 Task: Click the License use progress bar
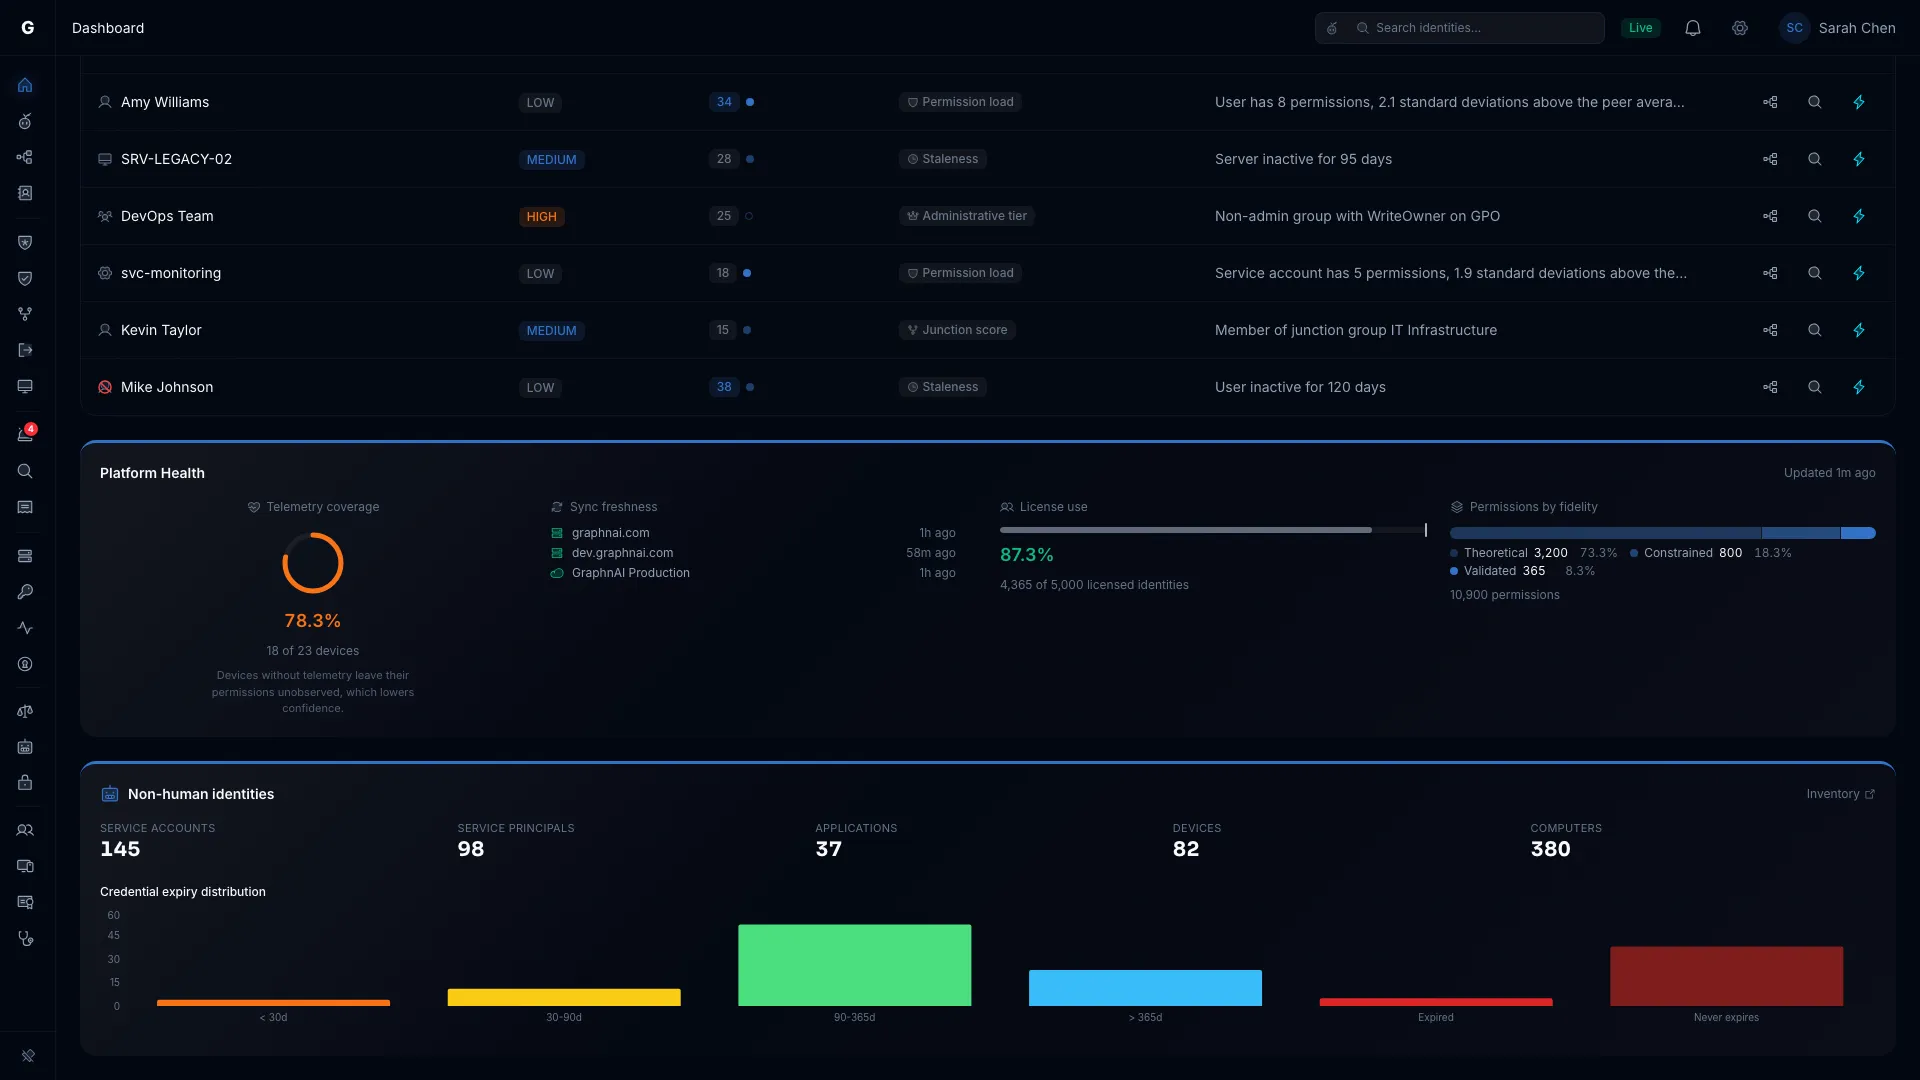(x=1213, y=530)
